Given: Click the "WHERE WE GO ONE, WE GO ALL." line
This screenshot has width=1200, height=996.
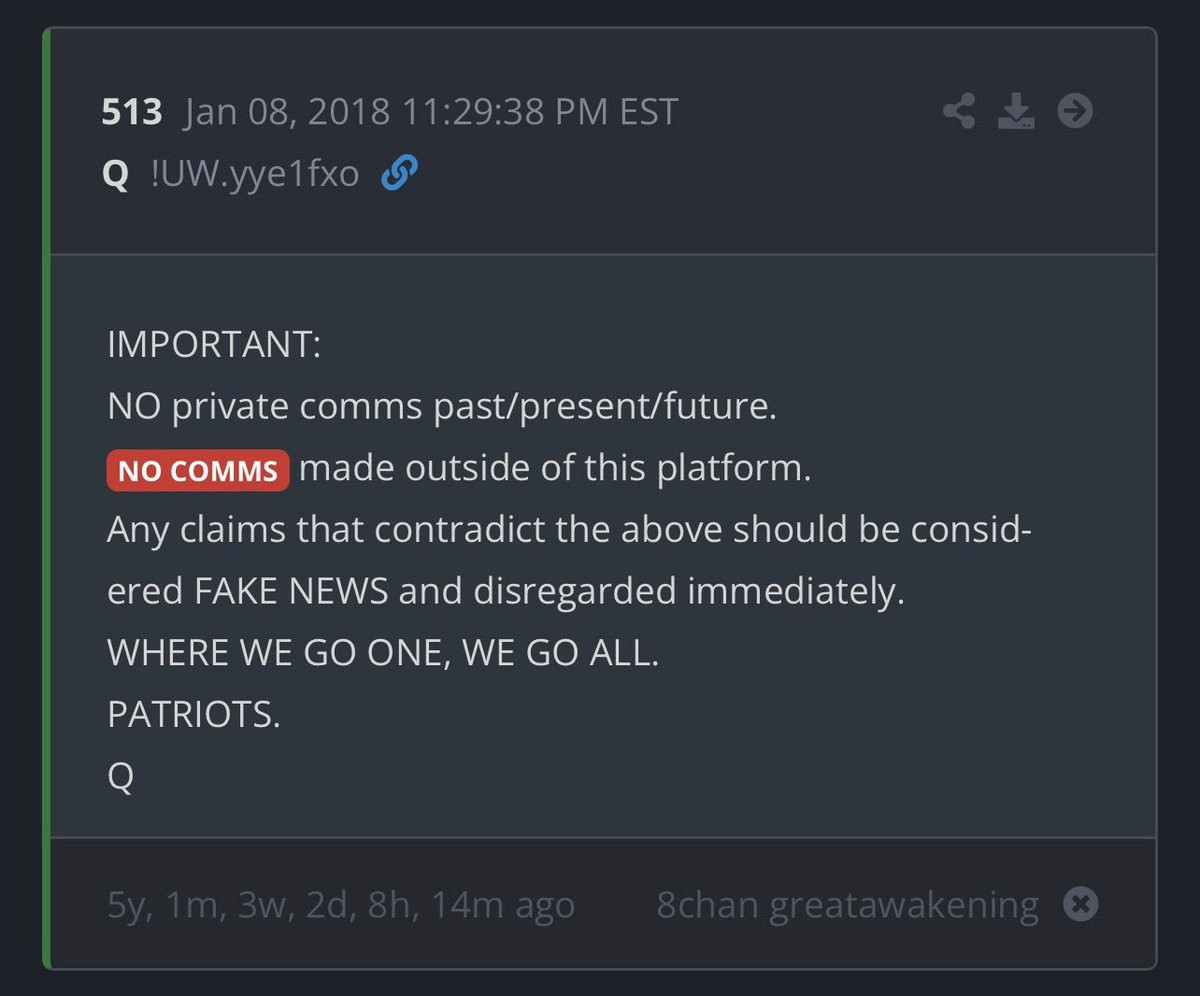Looking at the screenshot, I should click(383, 654).
